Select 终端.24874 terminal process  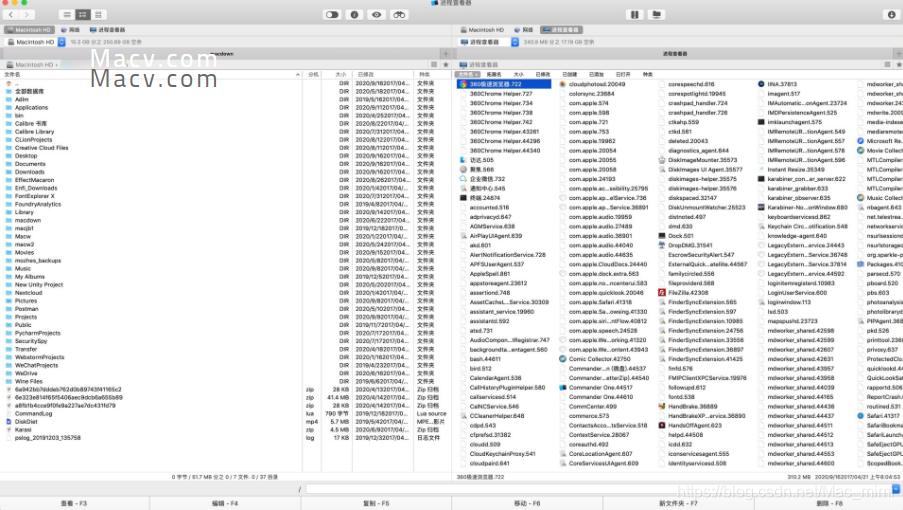(x=485, y=198)
